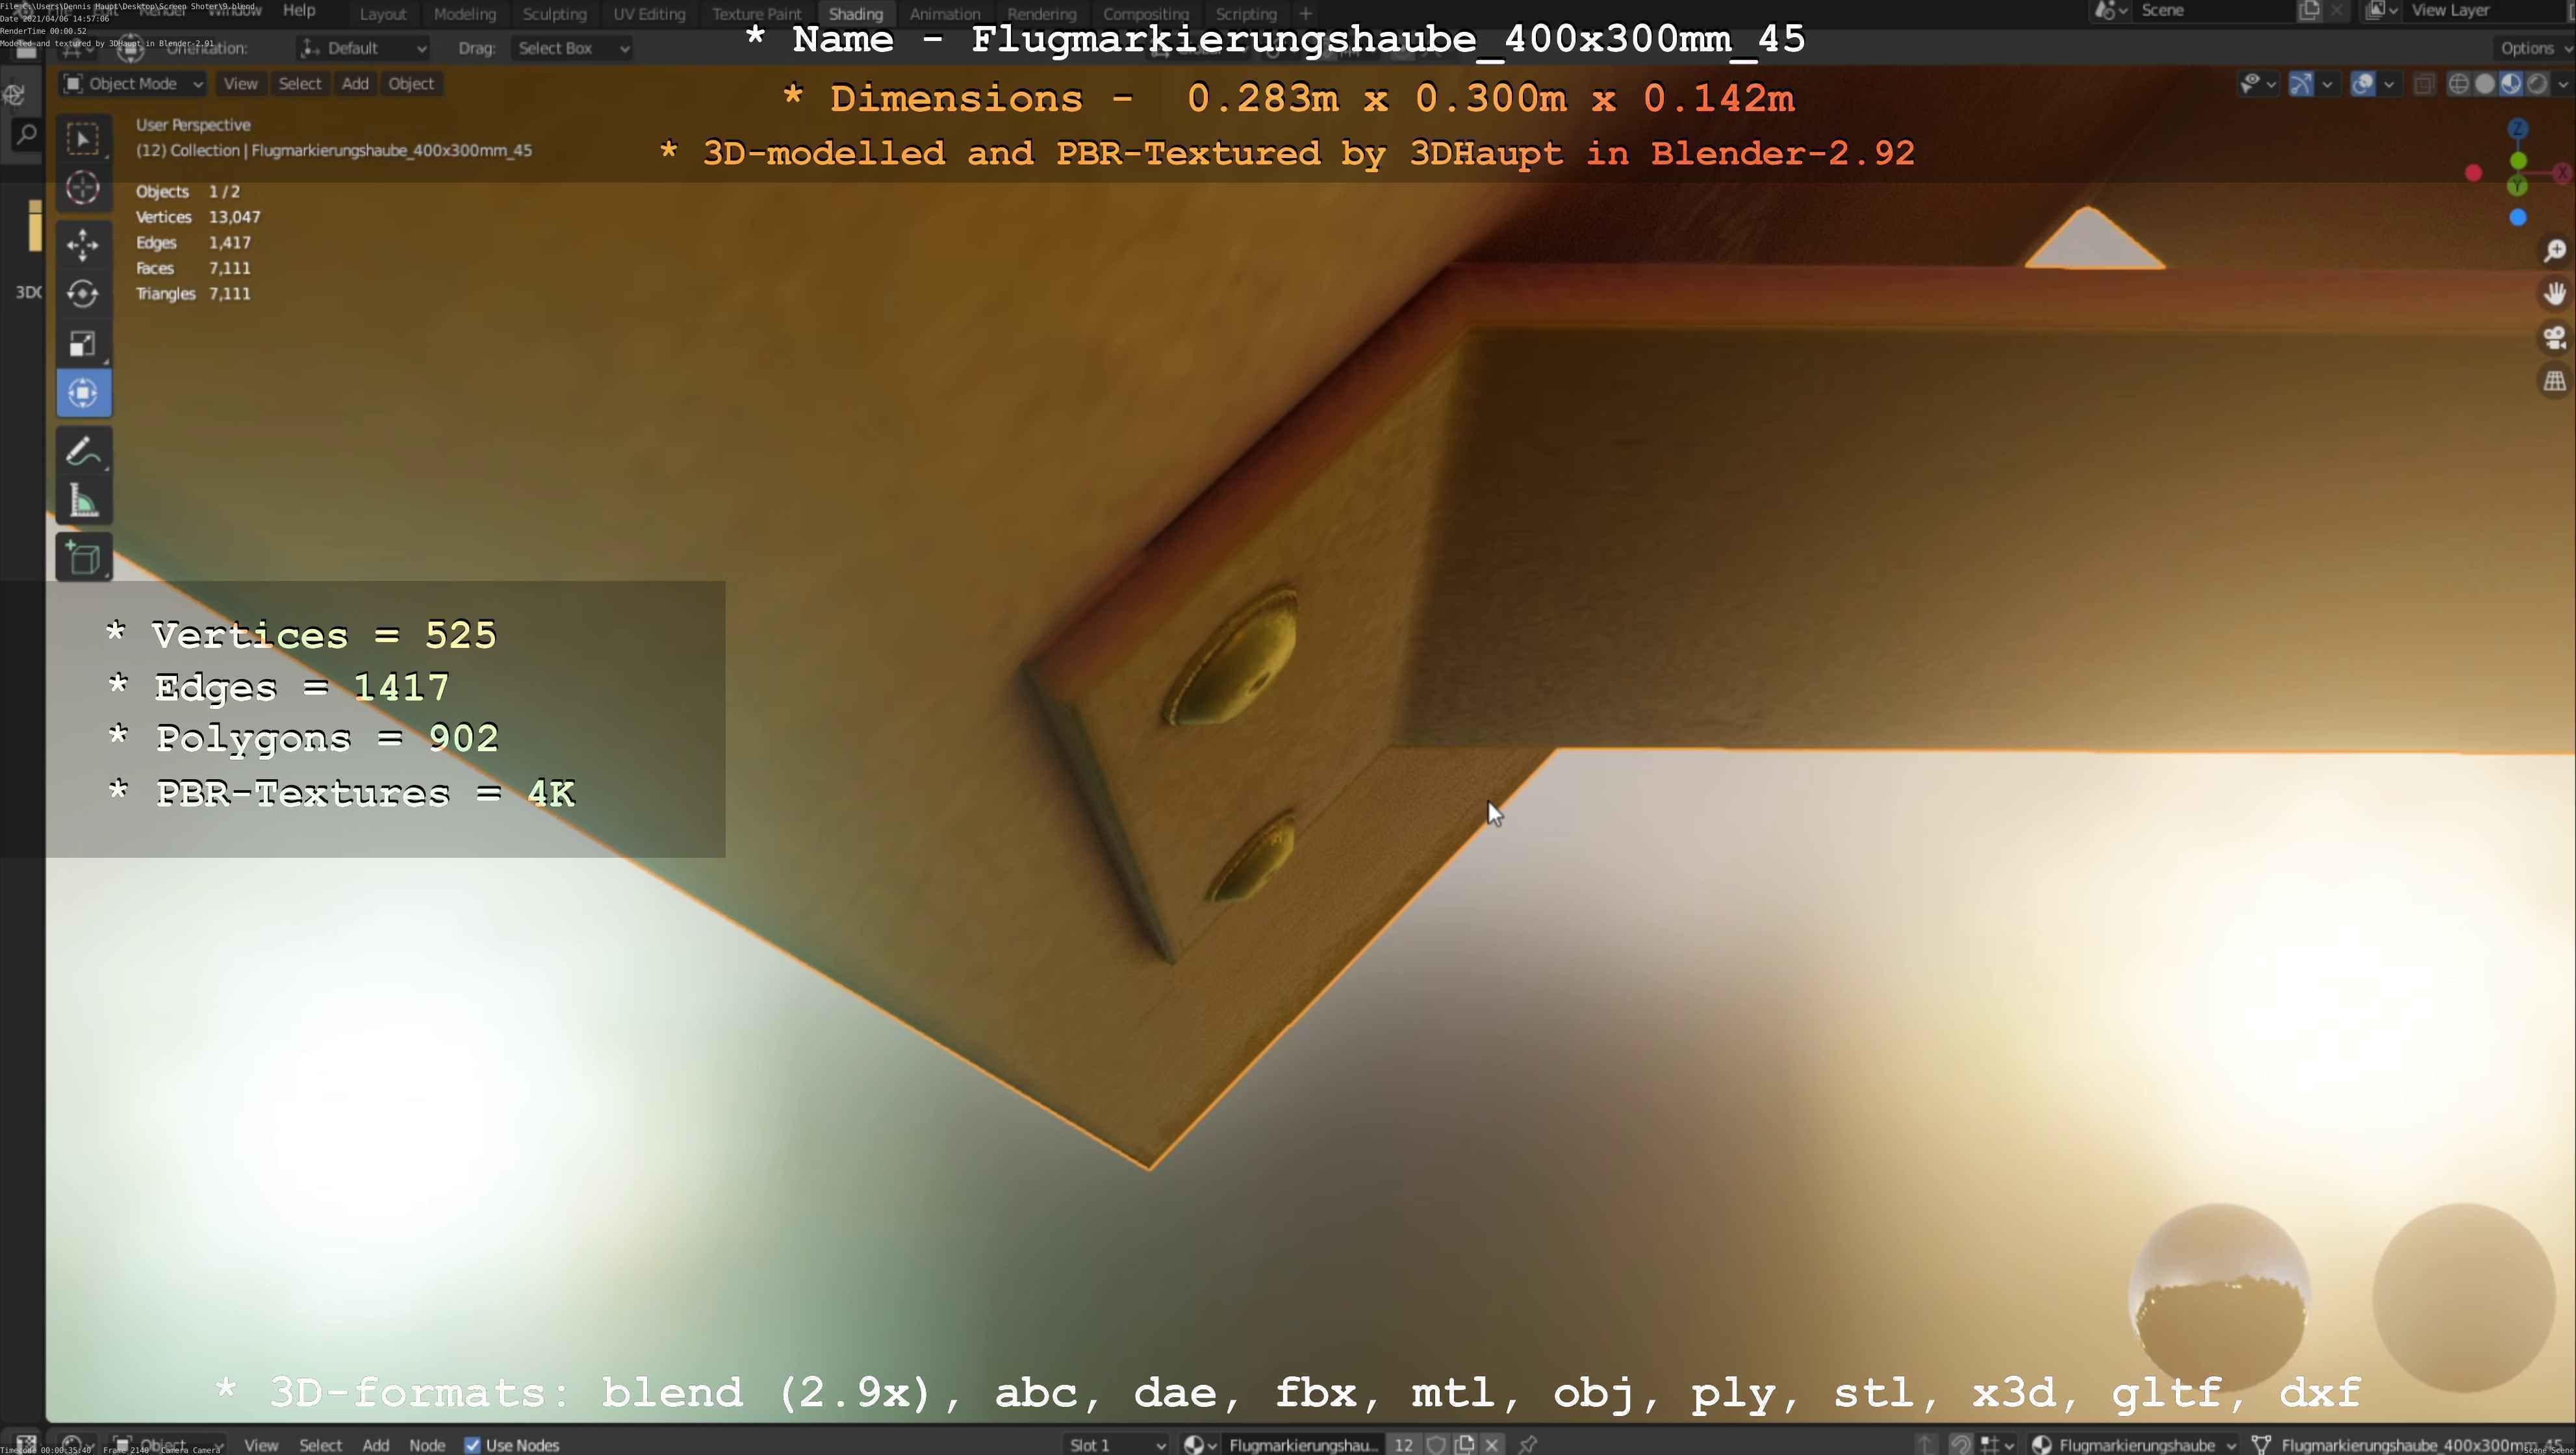Click the search magnifier icon in left sidebar
The height and width of the screenshot is (1455, 2576).
click(27, 134)
